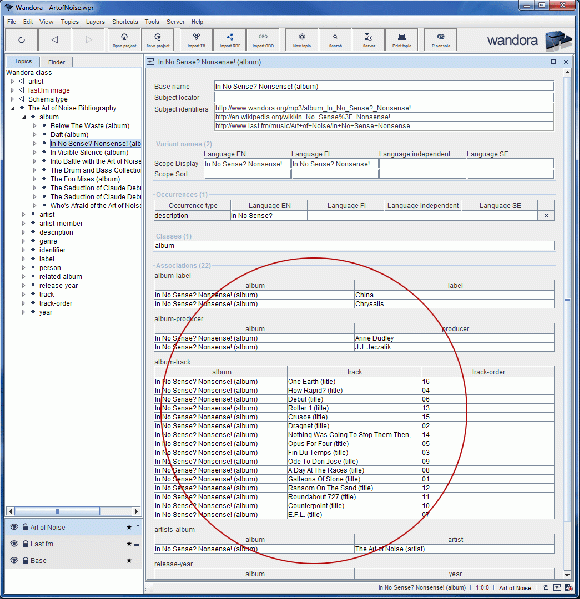
Task: Open the Topics menu
Action: tap(69, 22)
